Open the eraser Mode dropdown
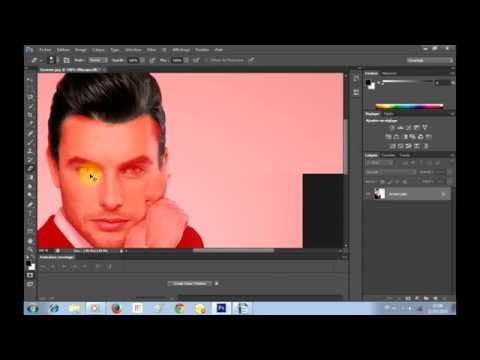 (98, 60)
